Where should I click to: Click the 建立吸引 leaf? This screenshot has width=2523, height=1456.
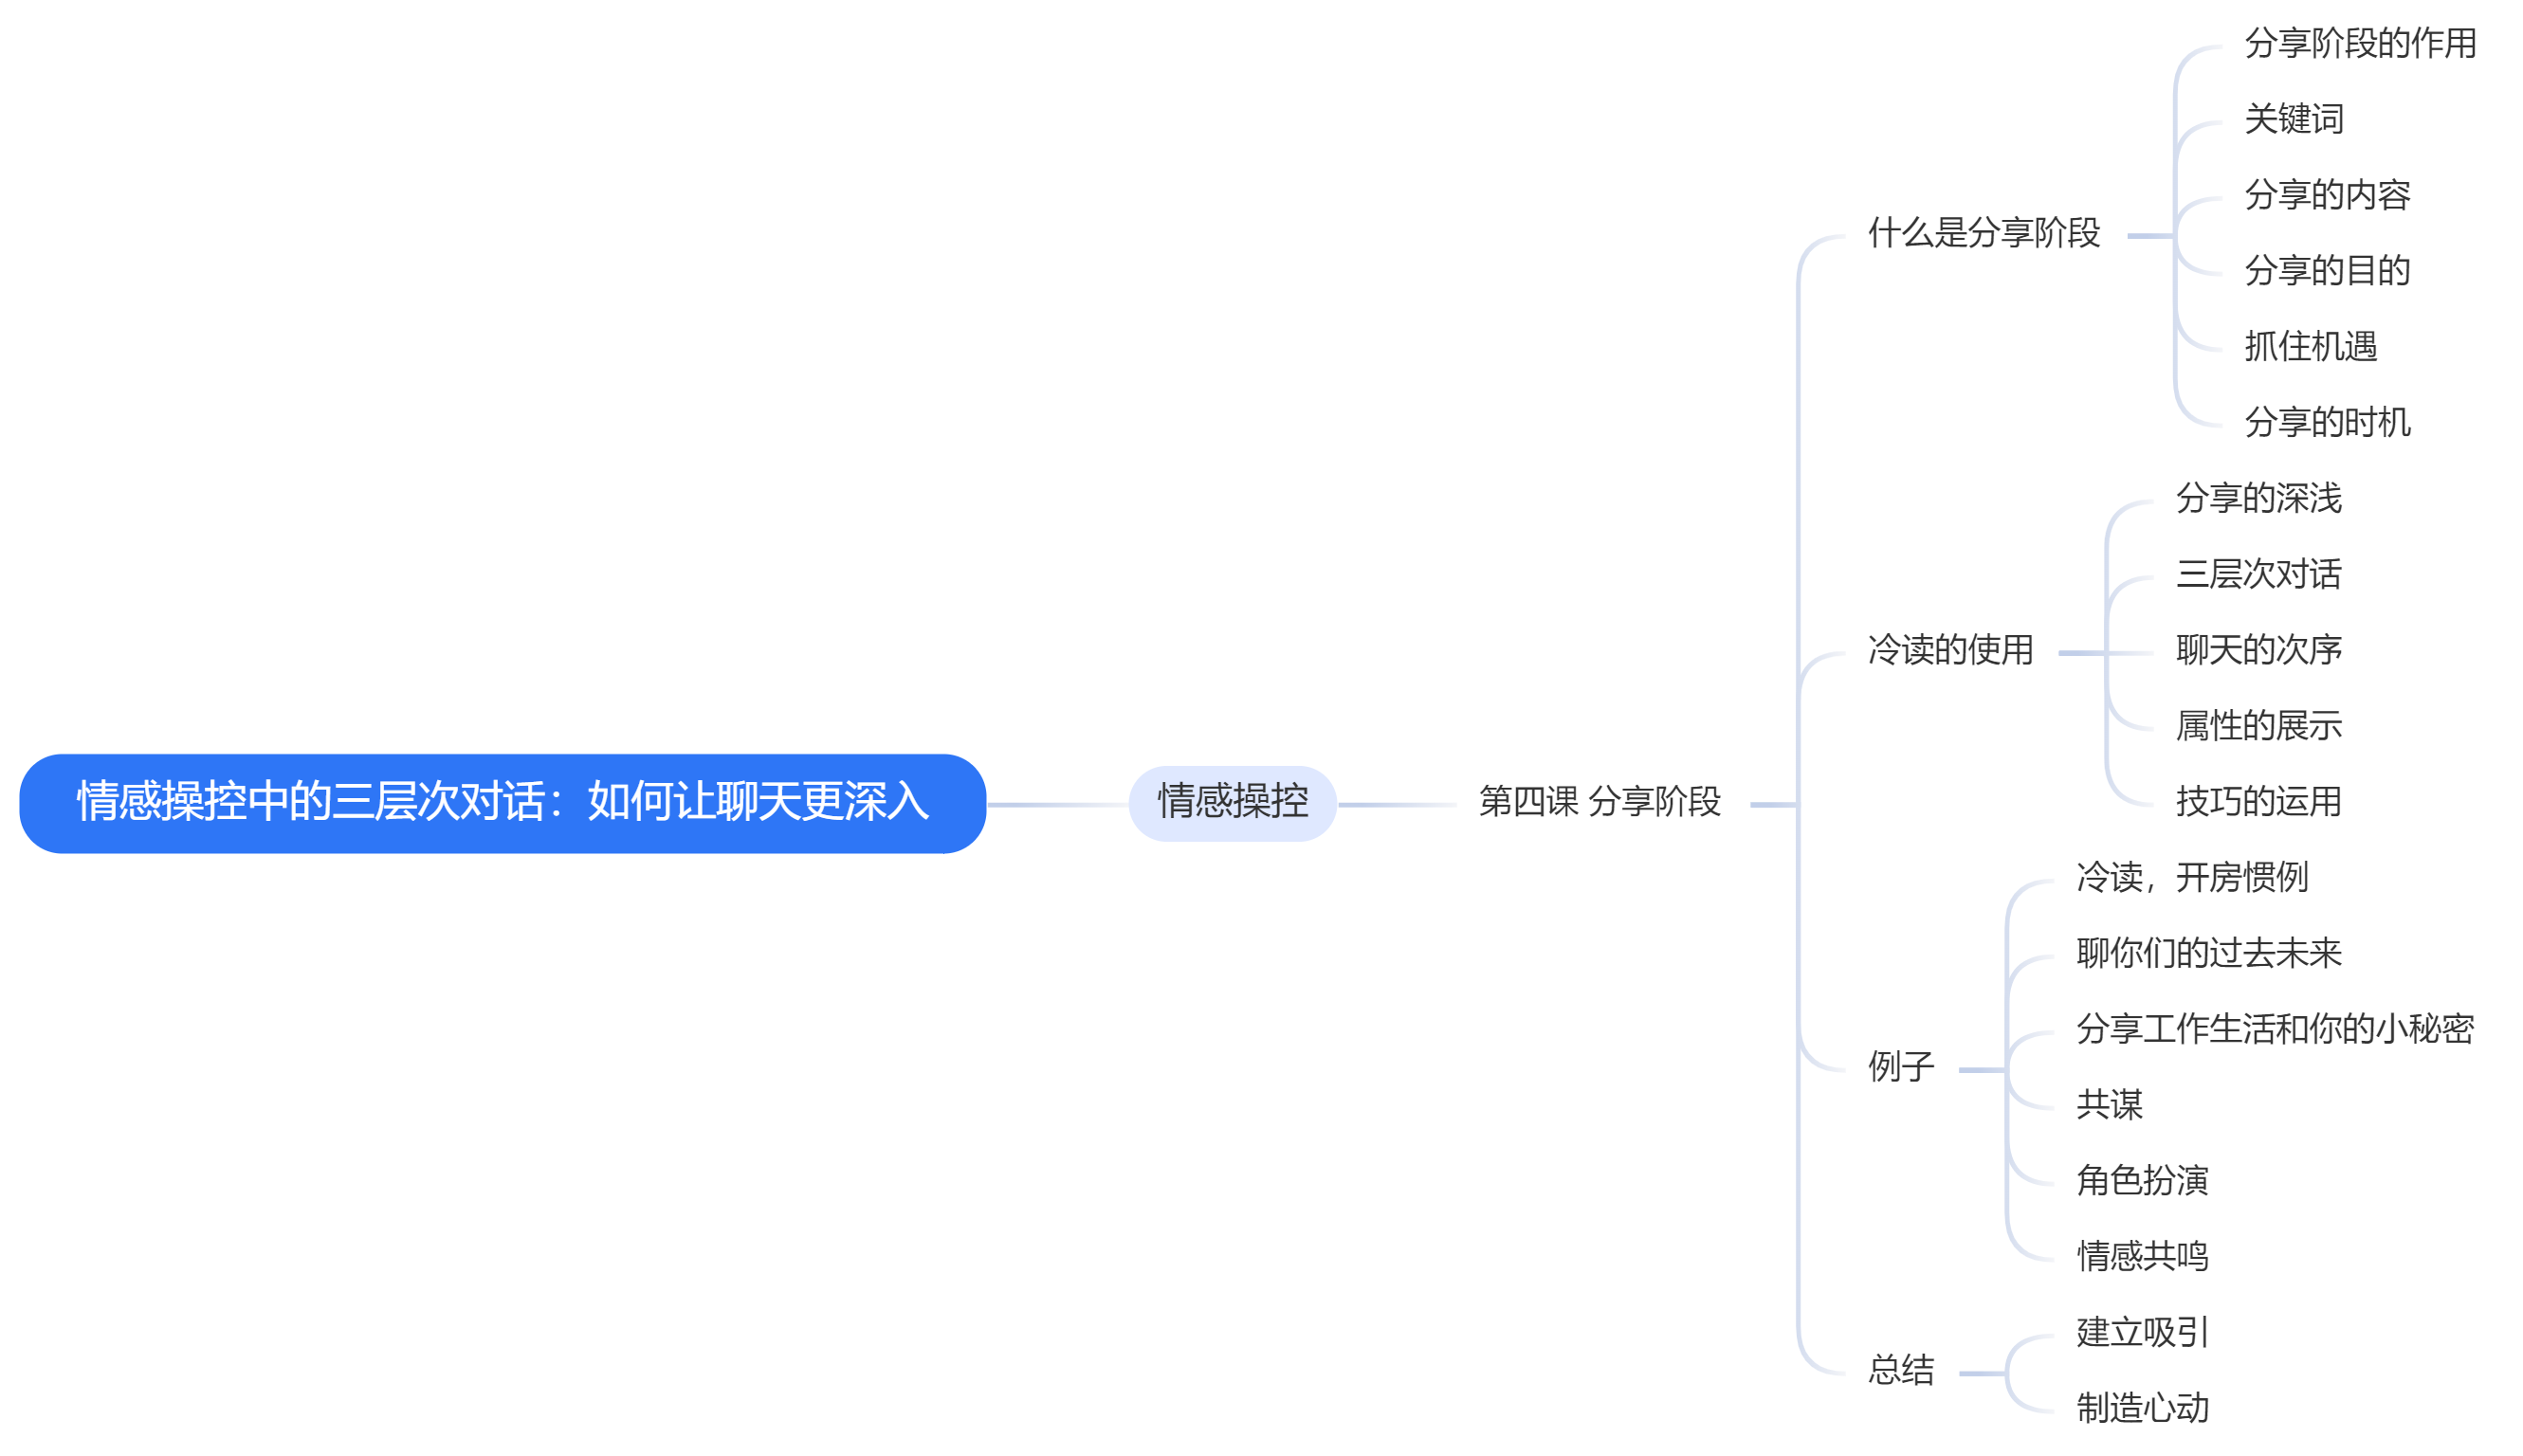[x=2142, y=1334]
